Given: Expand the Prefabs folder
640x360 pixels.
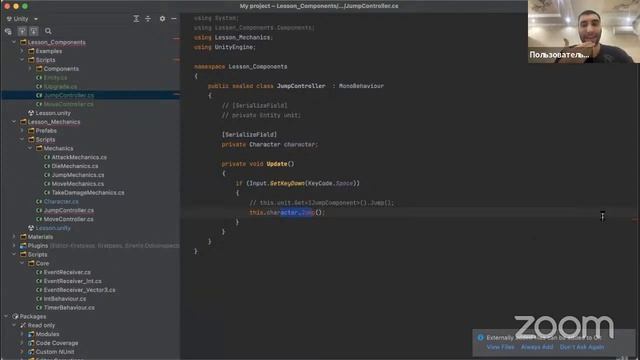Looking at the screenshot, I should click(x=22, y=131).
